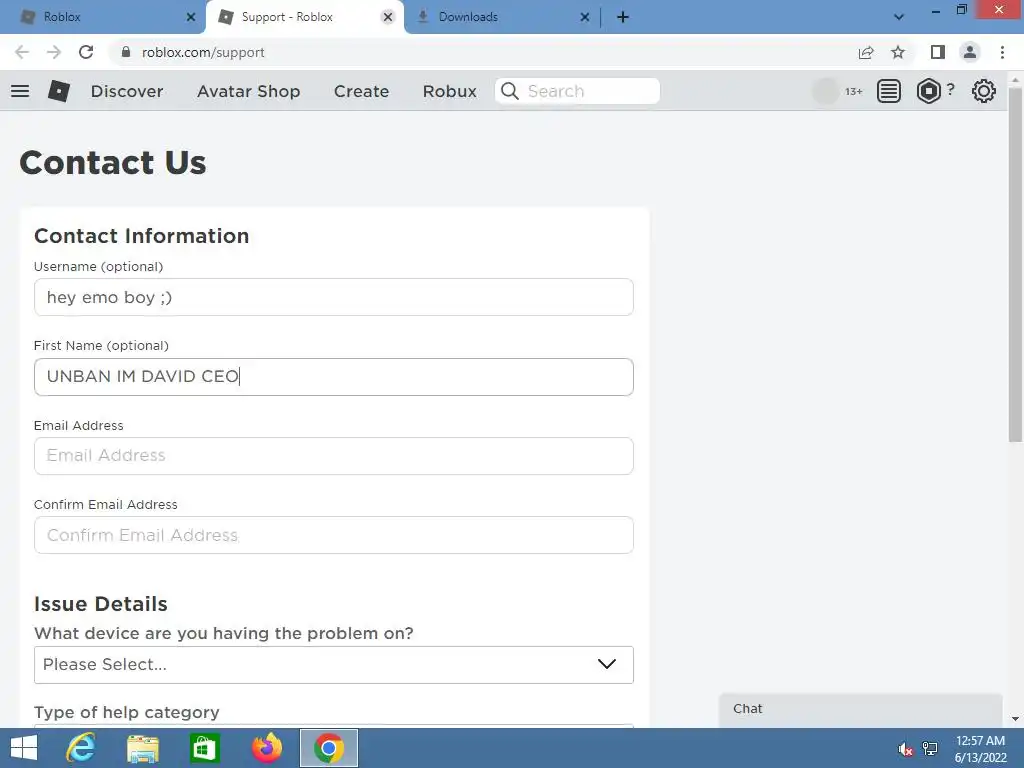Open the Discover menu item
Viewport: 1024px width, 768px height.
tap(127, 91)
